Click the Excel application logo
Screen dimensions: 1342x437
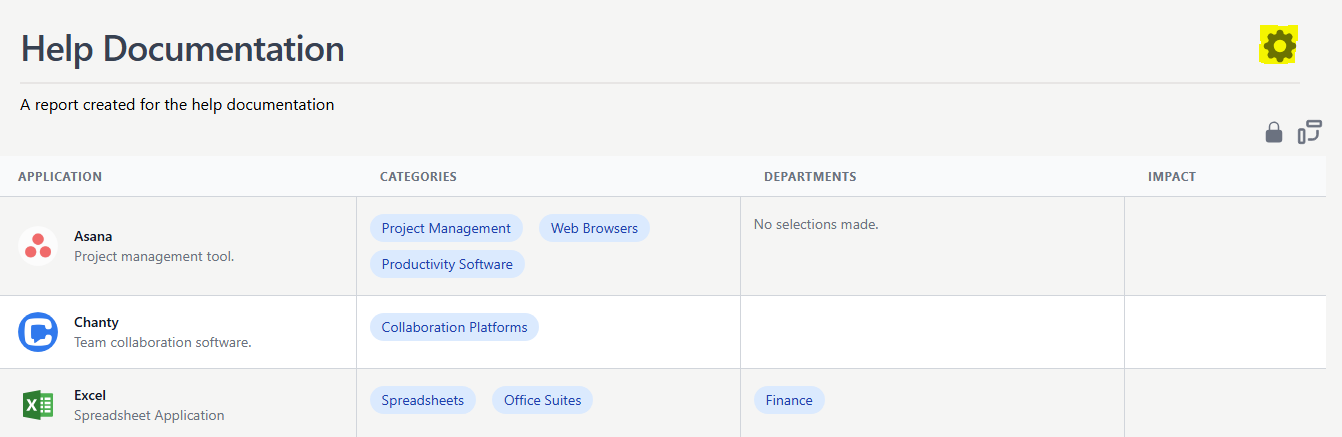[x=38, y=405]
